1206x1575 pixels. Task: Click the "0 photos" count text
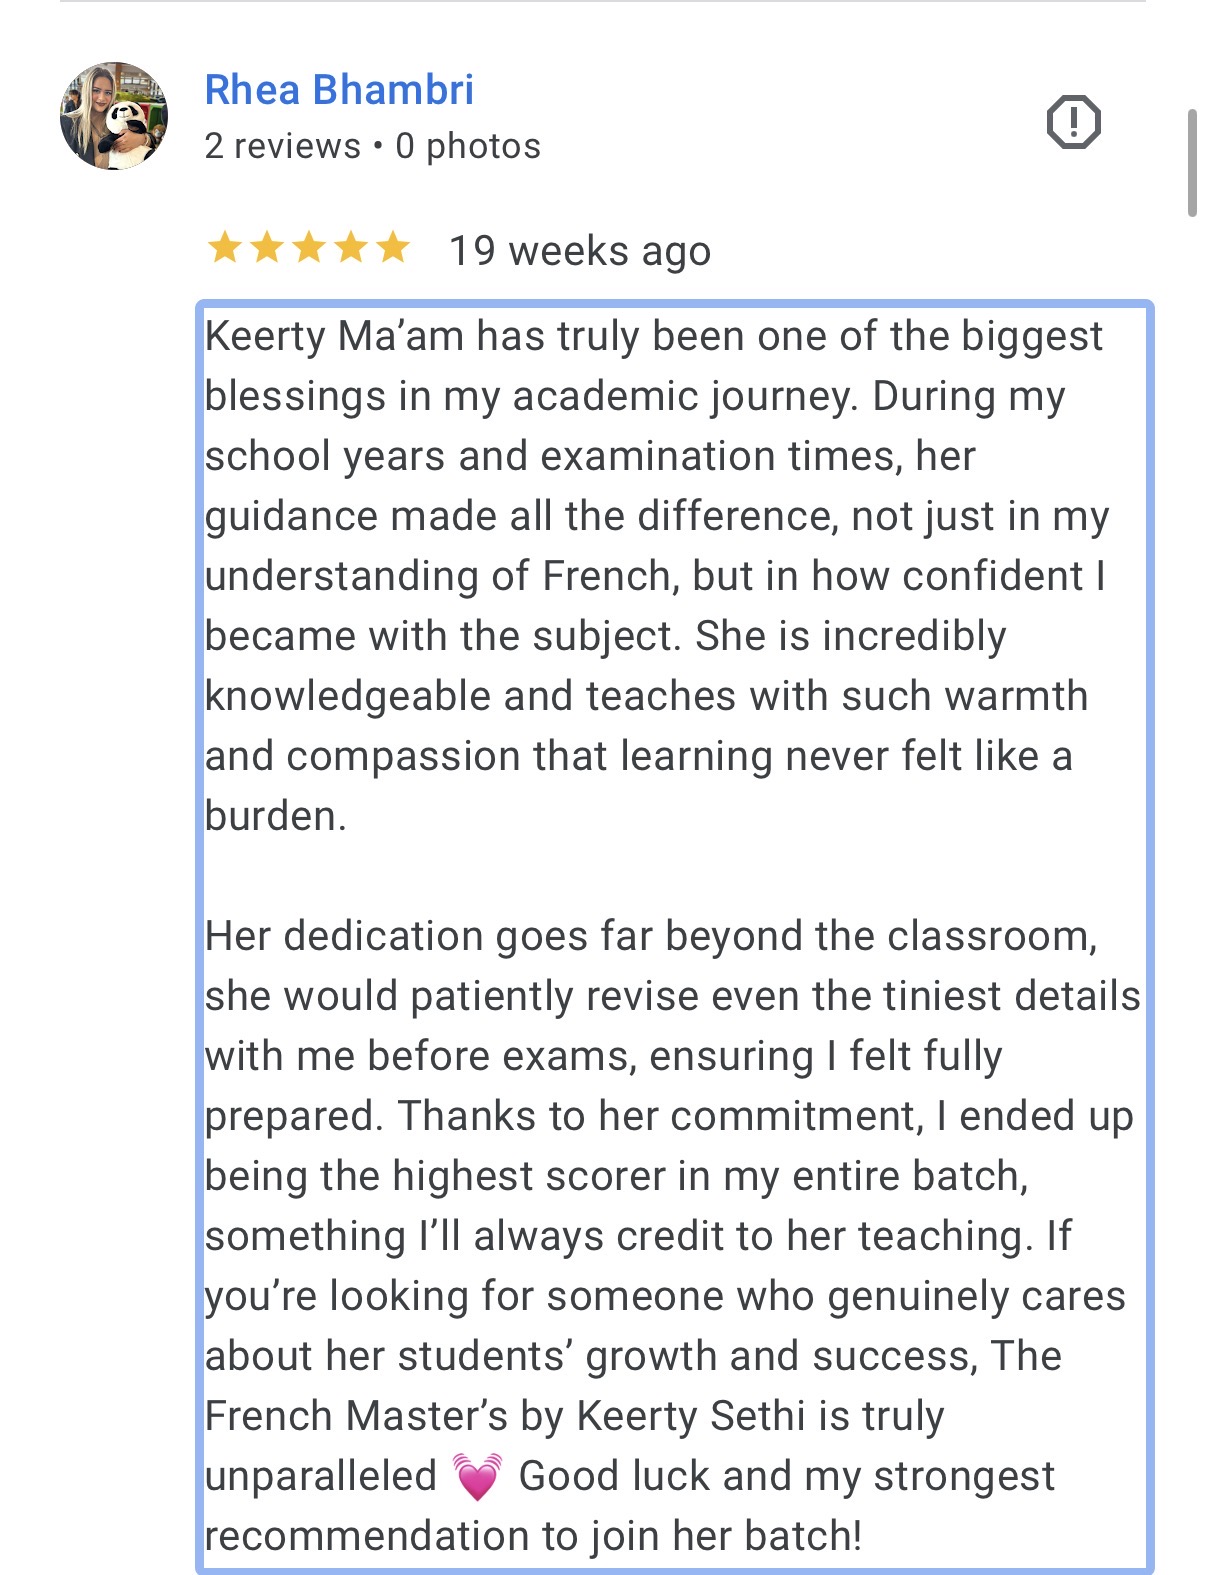coord(468,146)
